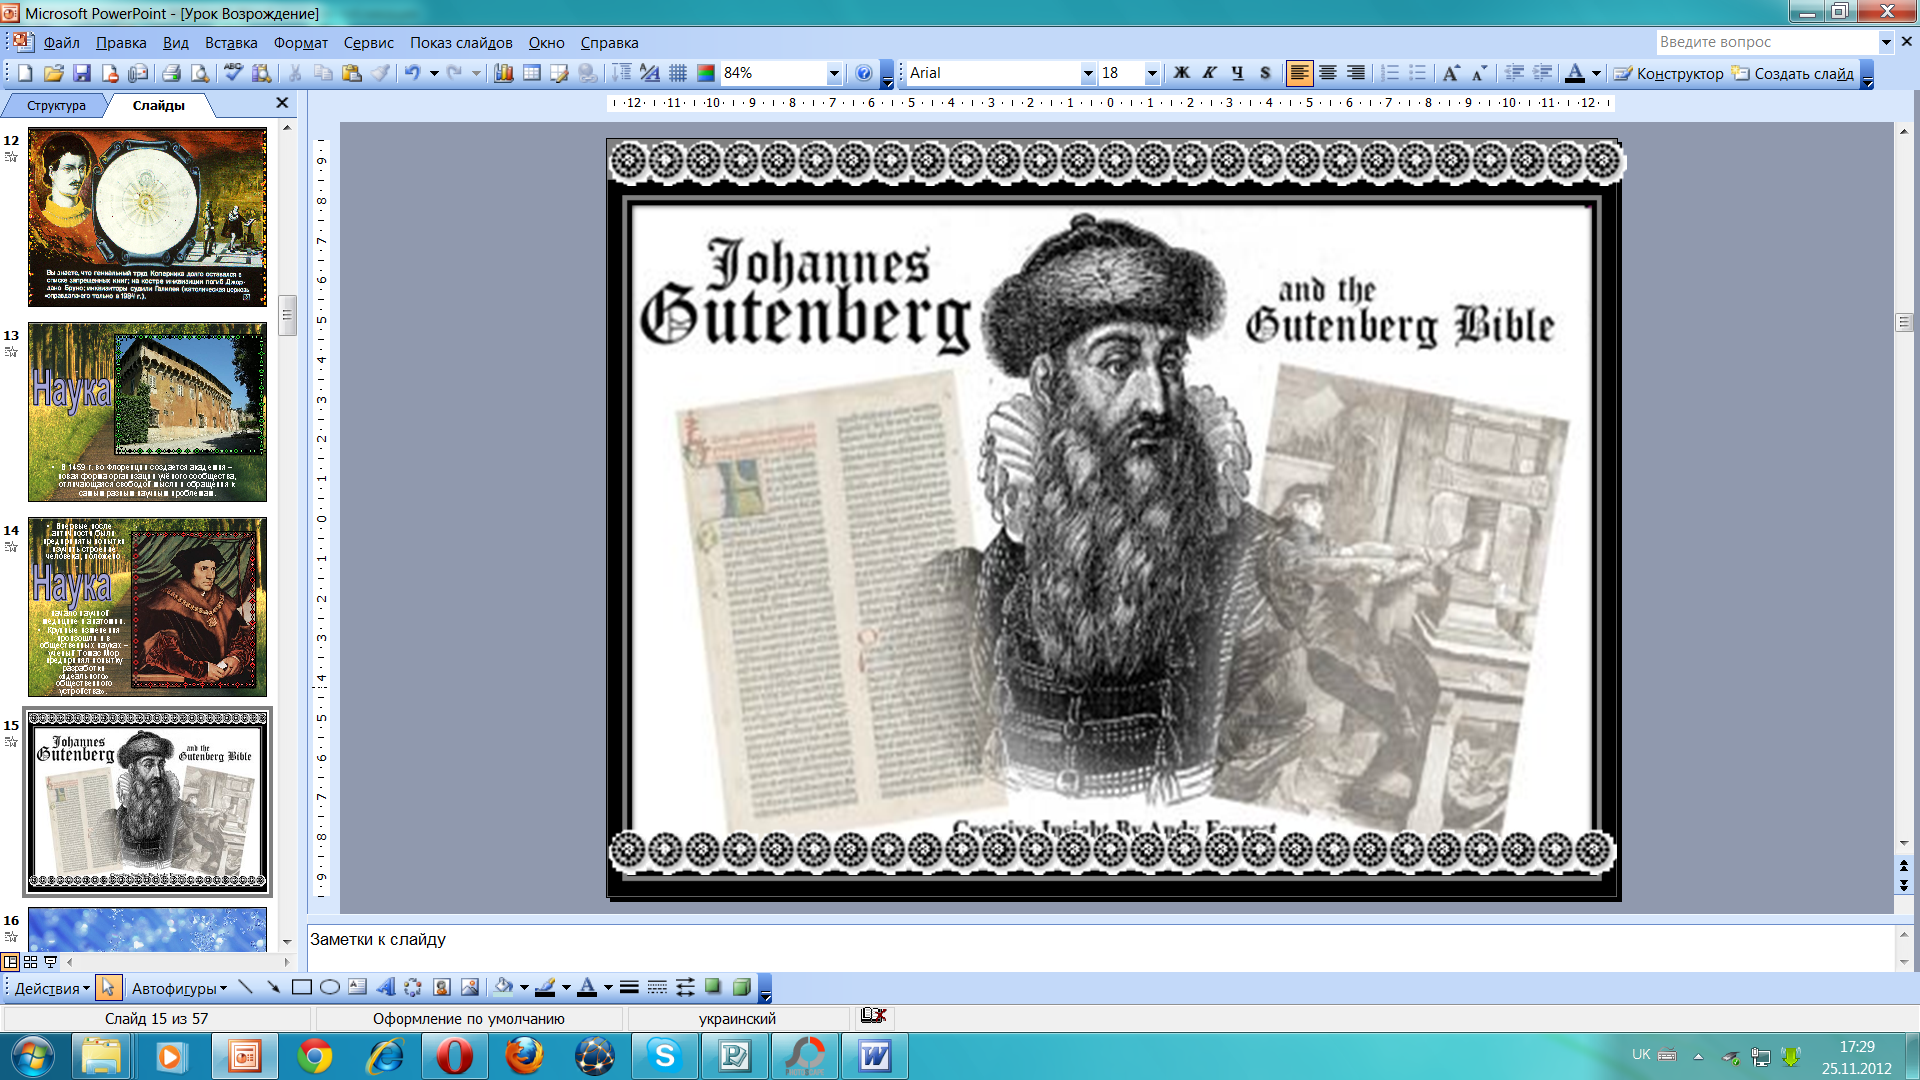Open the Действия drawing menu

pyautogui.click(x=52, y=988)
